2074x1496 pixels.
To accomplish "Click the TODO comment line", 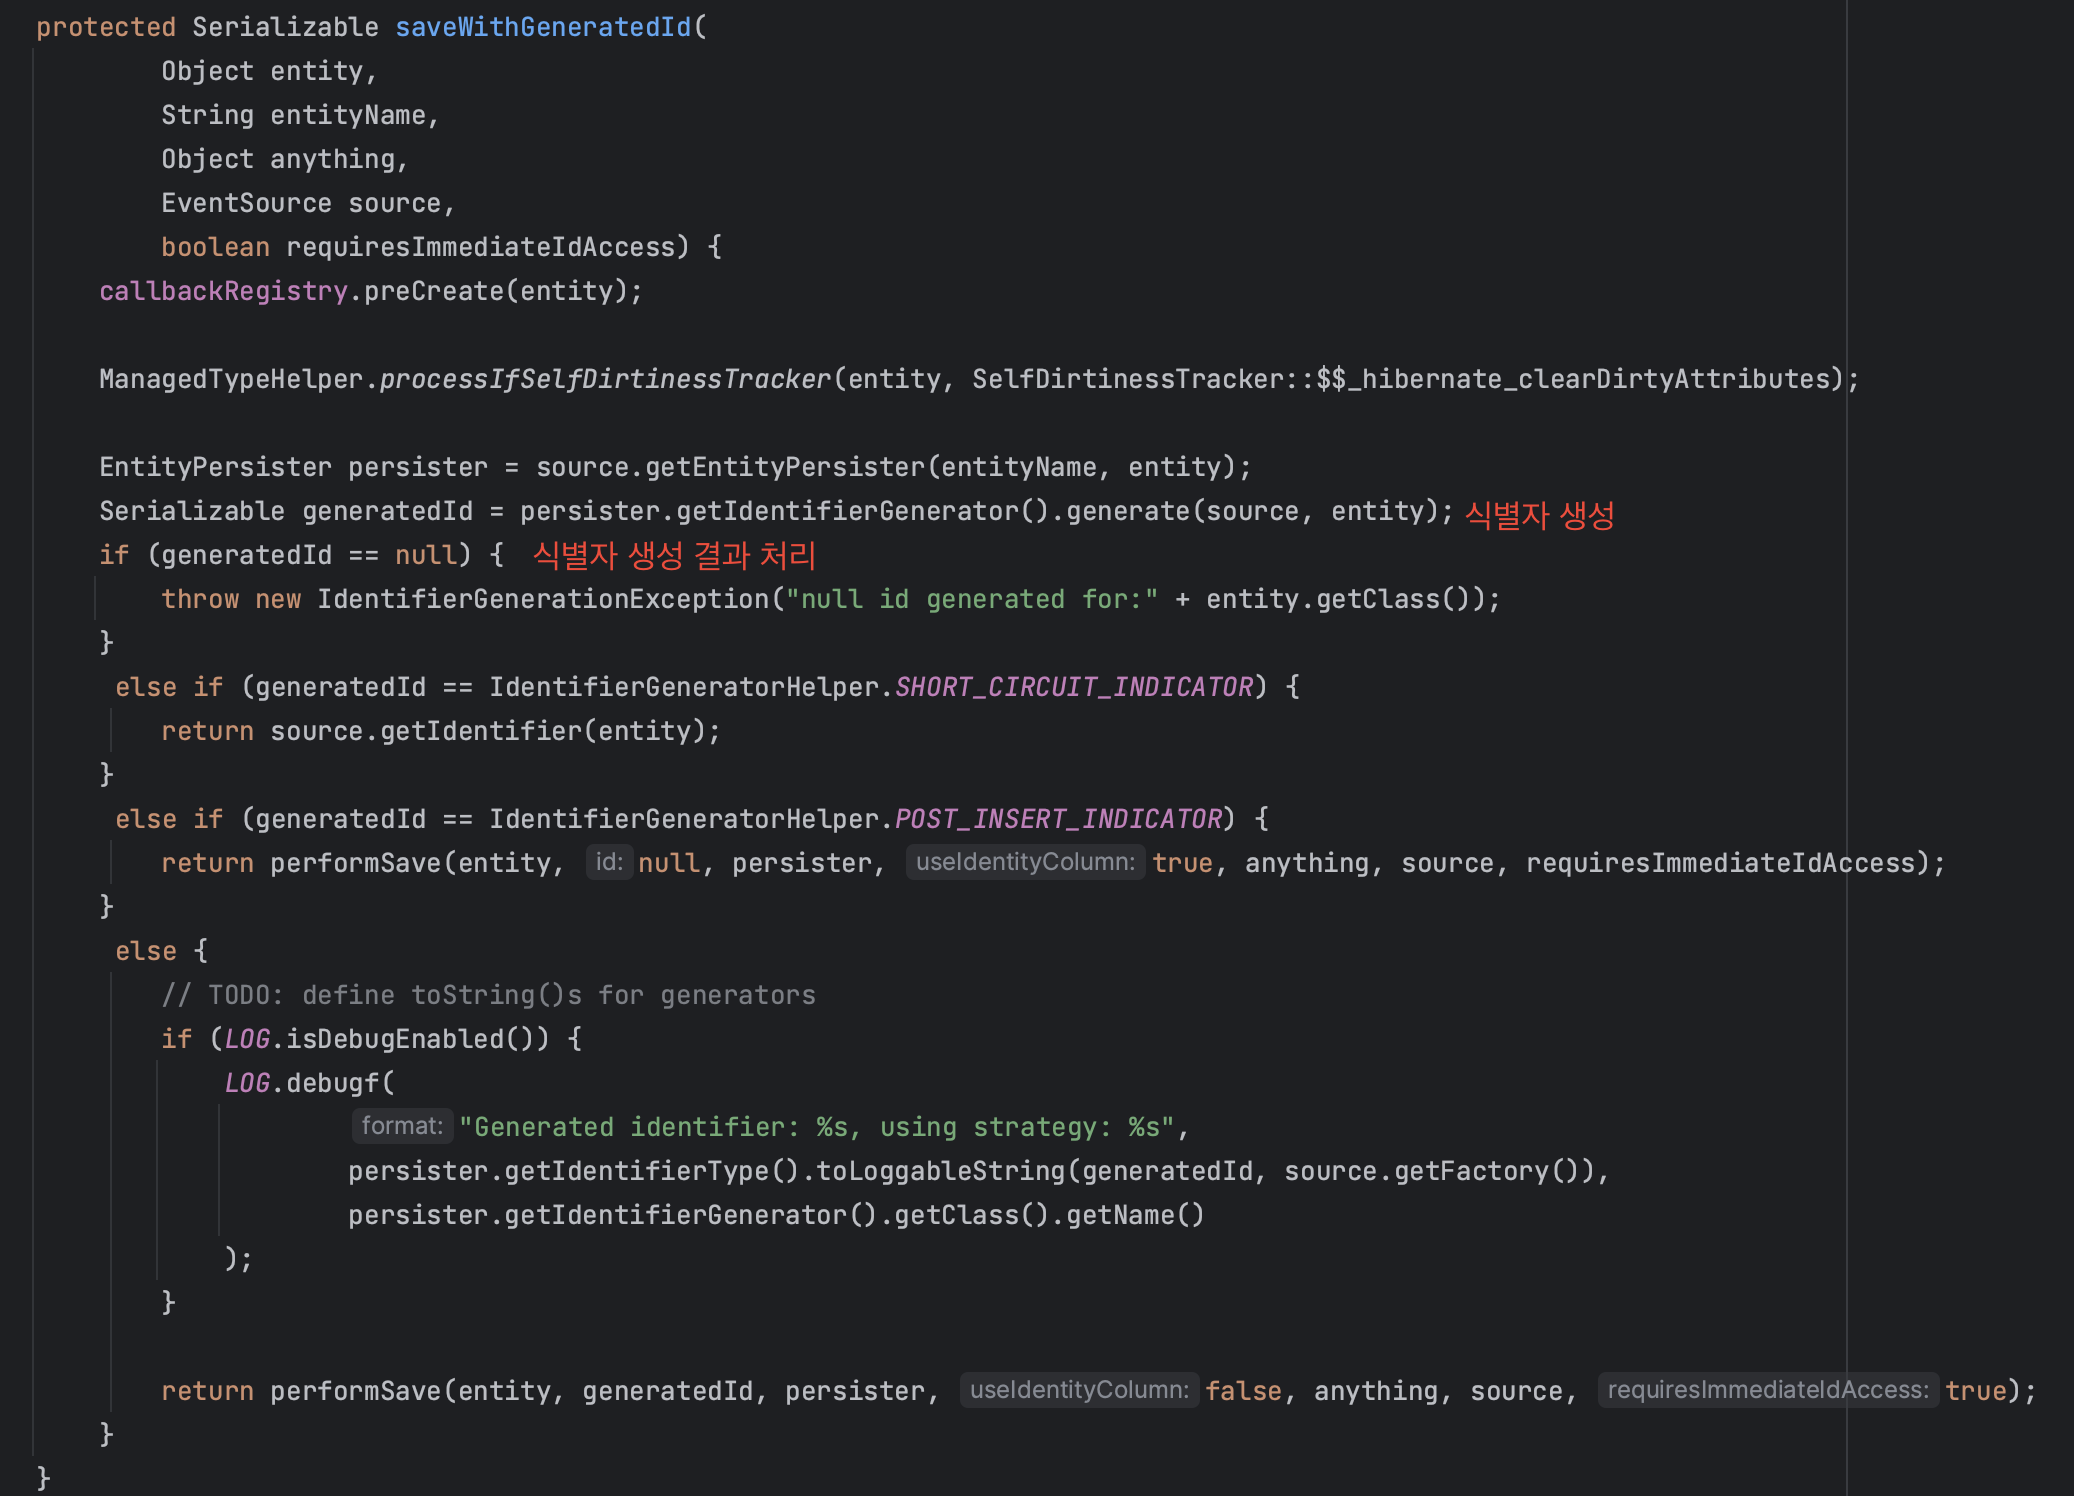I will 488,995.
